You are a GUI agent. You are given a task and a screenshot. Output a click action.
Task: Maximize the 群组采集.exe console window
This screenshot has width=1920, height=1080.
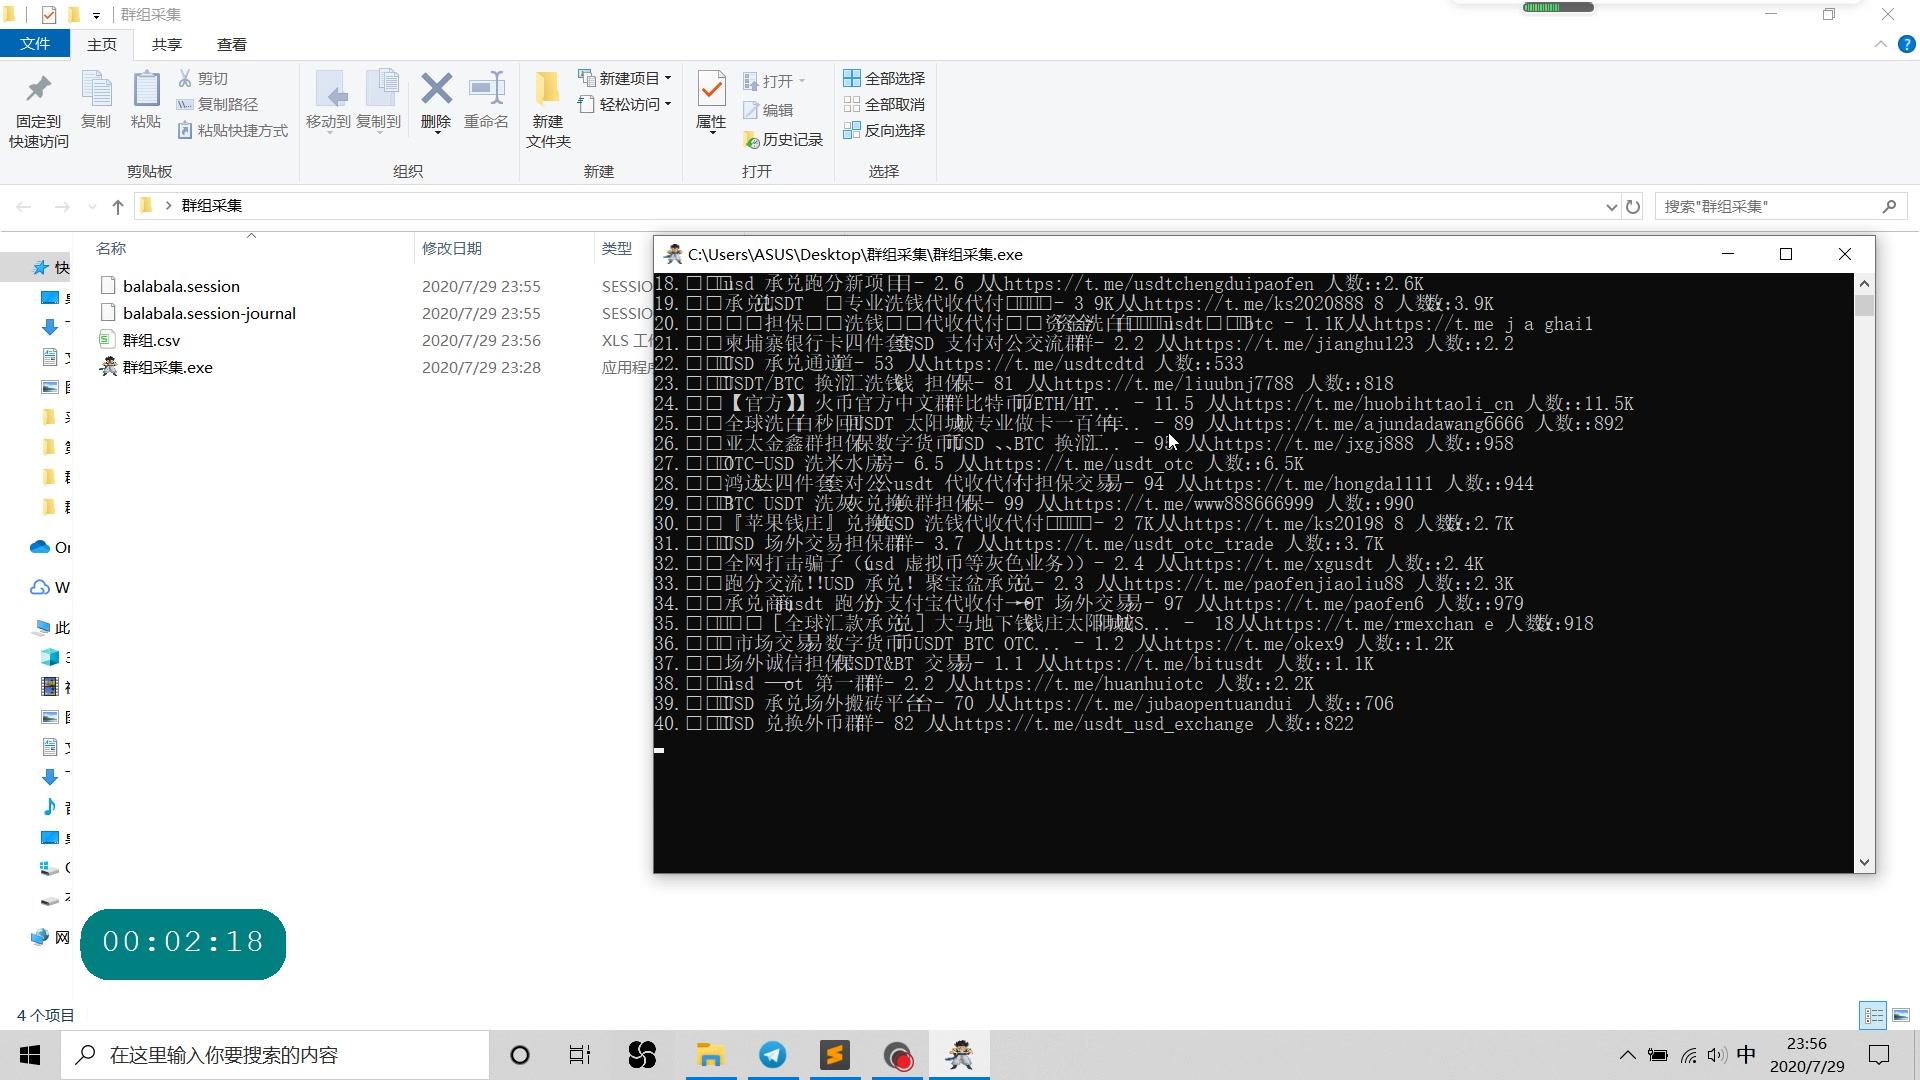pyautogui.click(x=1786, y=254)
